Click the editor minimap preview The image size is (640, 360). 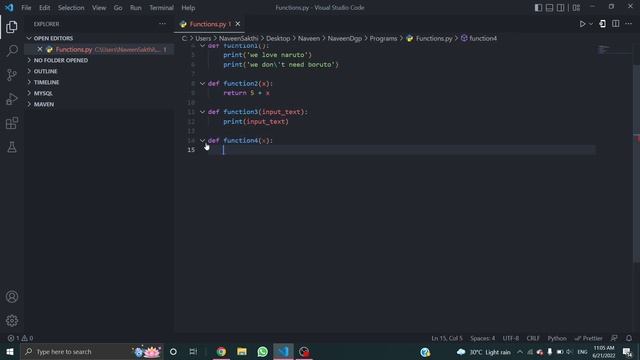pos(613,50)
